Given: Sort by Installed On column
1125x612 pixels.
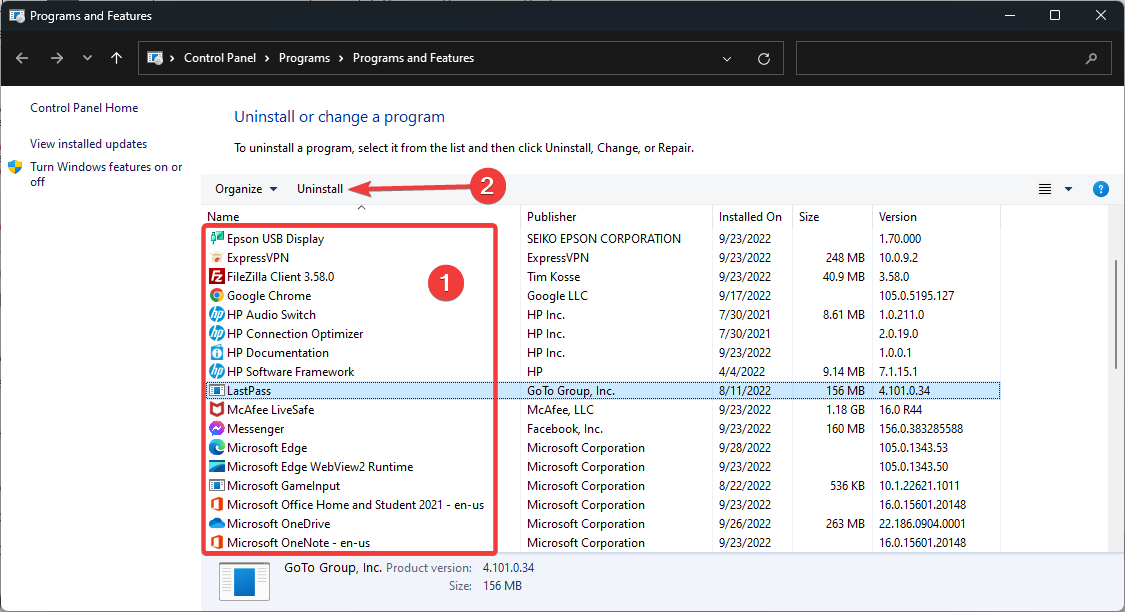Looking at the screenshot, I should 752,216.
